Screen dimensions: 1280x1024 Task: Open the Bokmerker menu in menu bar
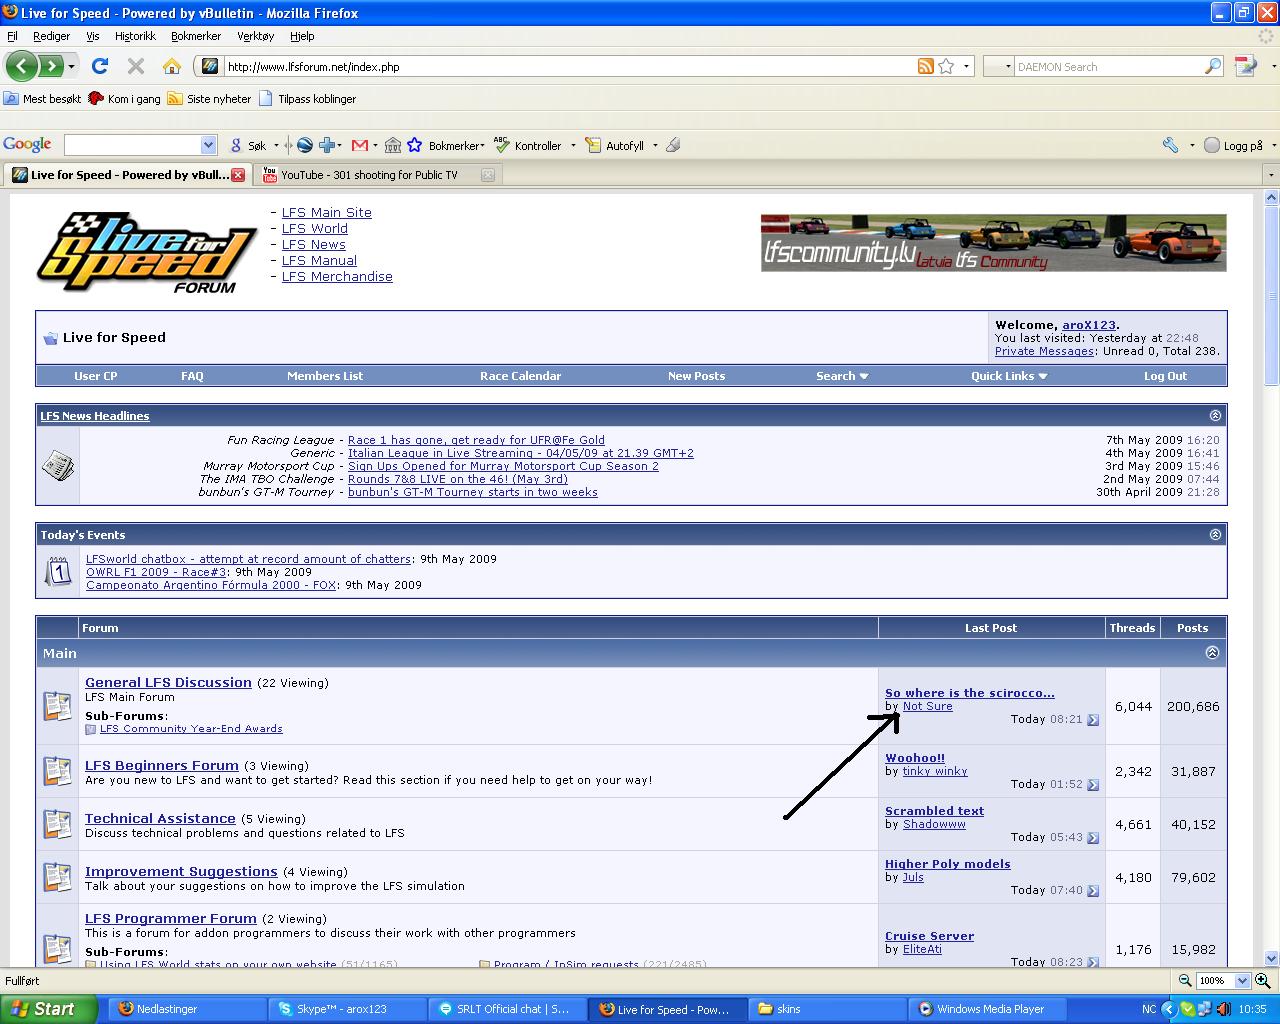[196, 36]
